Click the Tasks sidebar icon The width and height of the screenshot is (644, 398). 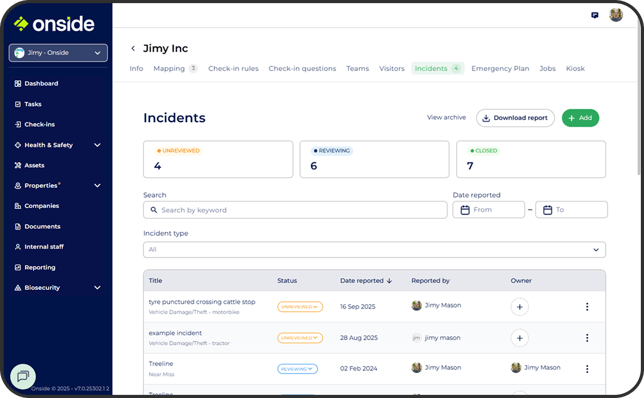click(x=18, y=104)
